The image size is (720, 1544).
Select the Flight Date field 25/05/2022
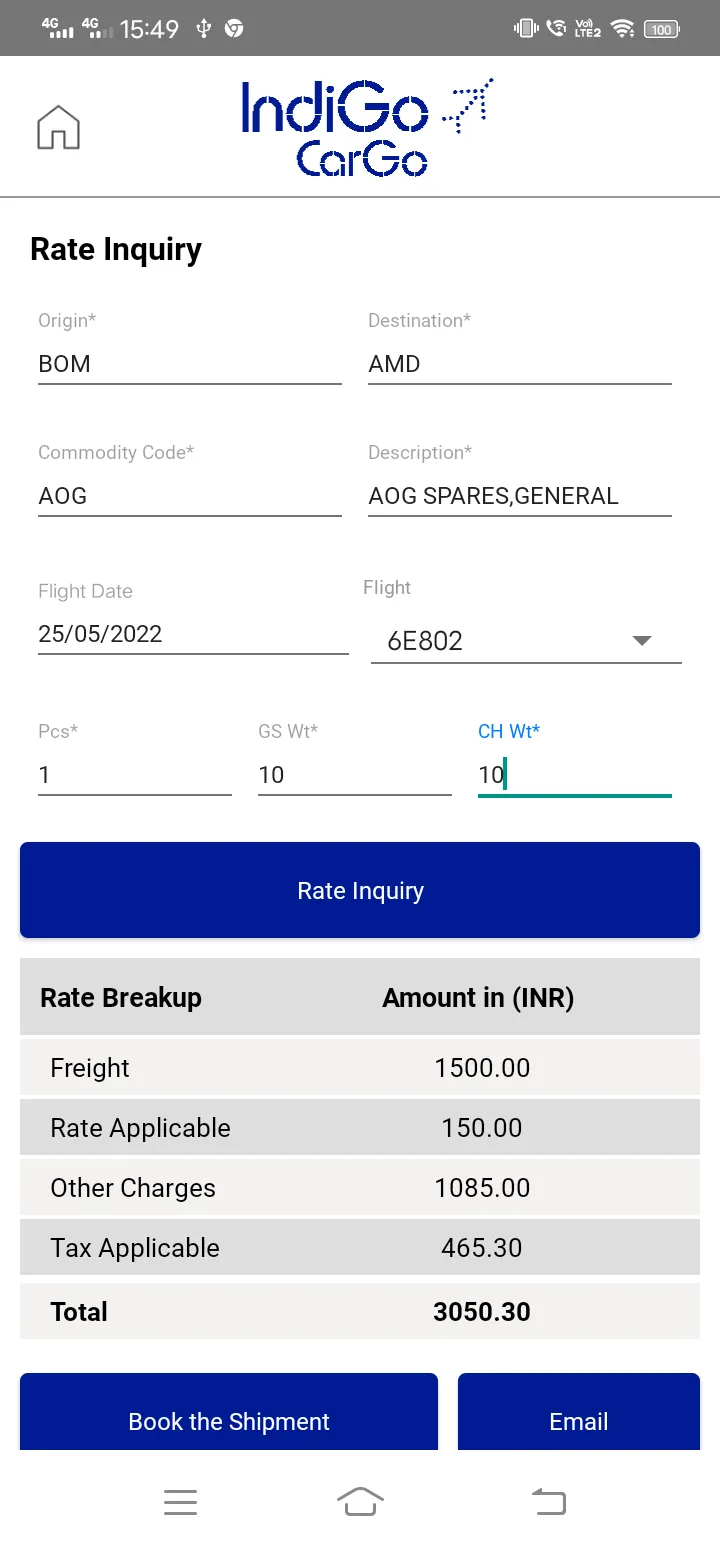193,634
